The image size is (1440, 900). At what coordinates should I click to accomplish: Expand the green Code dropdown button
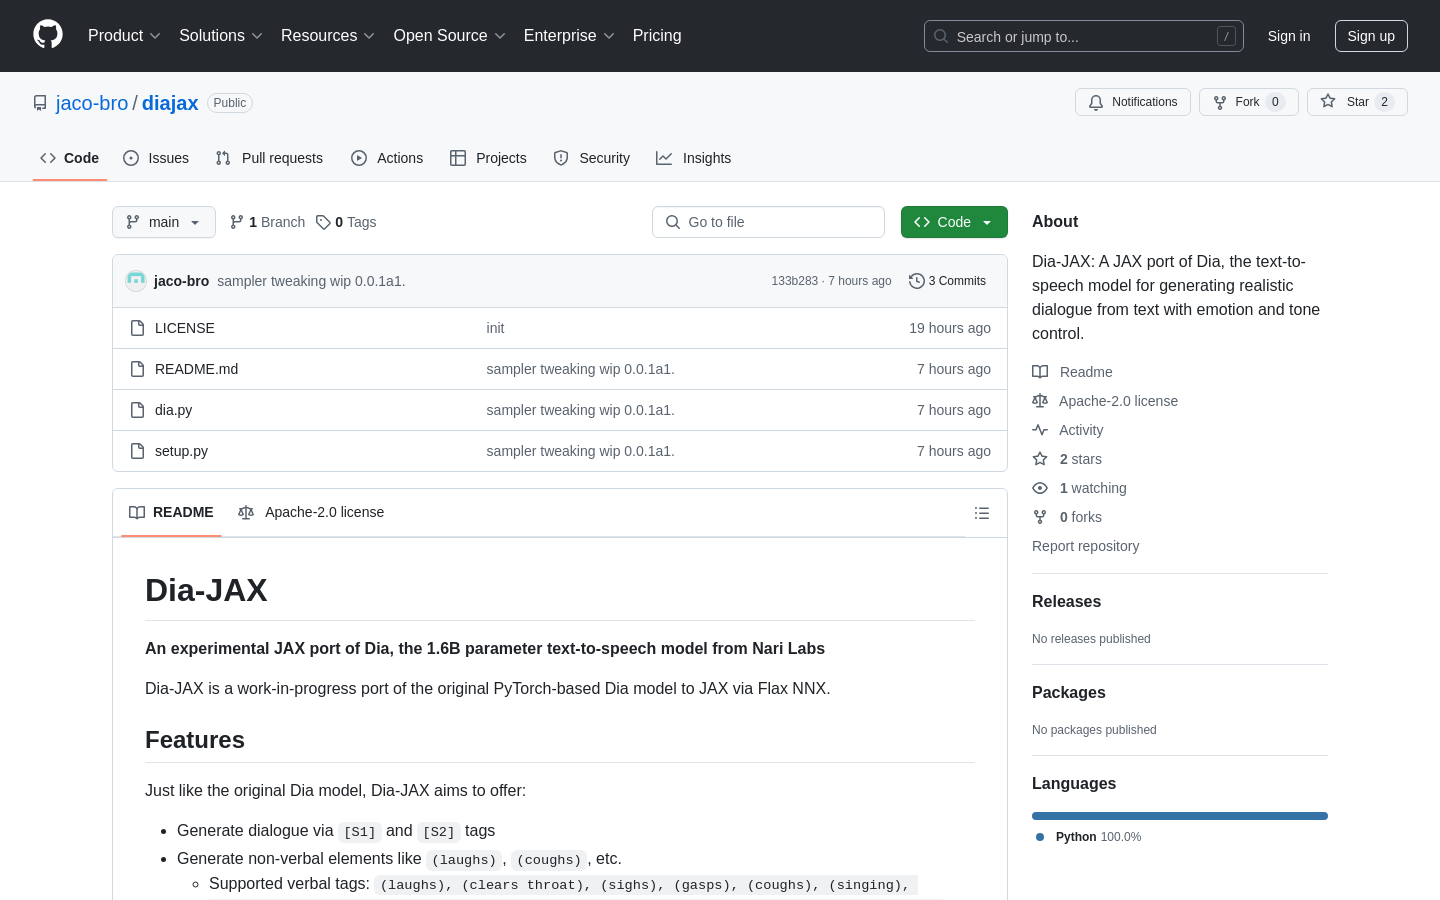pyautogui.click(x=954, y=222)
